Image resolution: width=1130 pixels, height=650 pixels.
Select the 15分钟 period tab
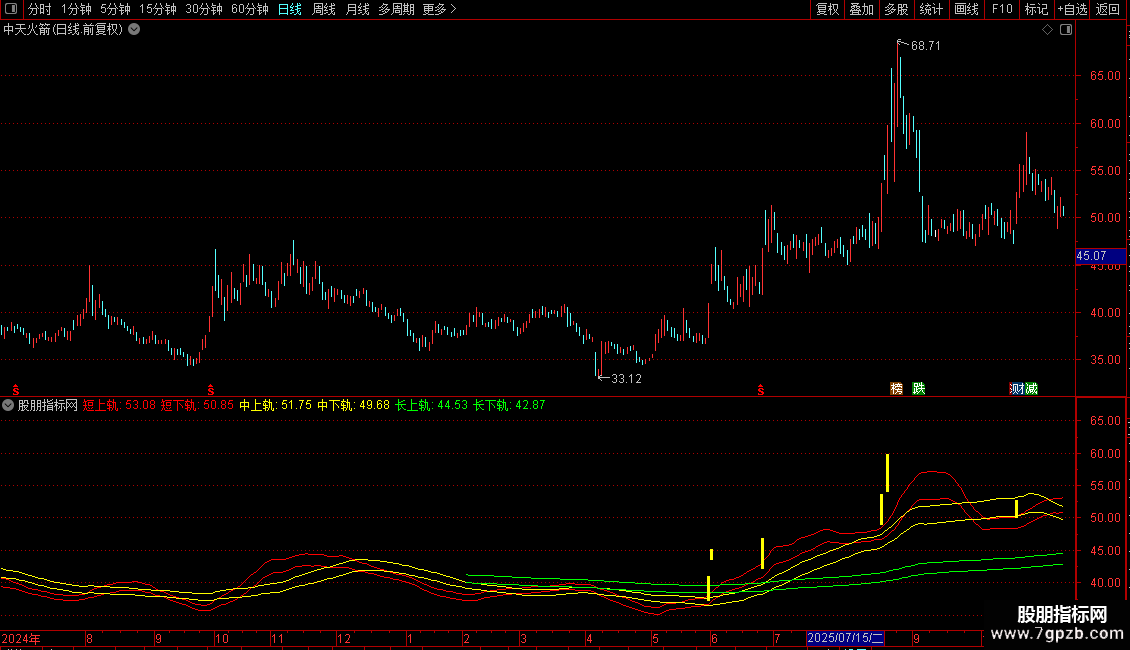(158, 9)
